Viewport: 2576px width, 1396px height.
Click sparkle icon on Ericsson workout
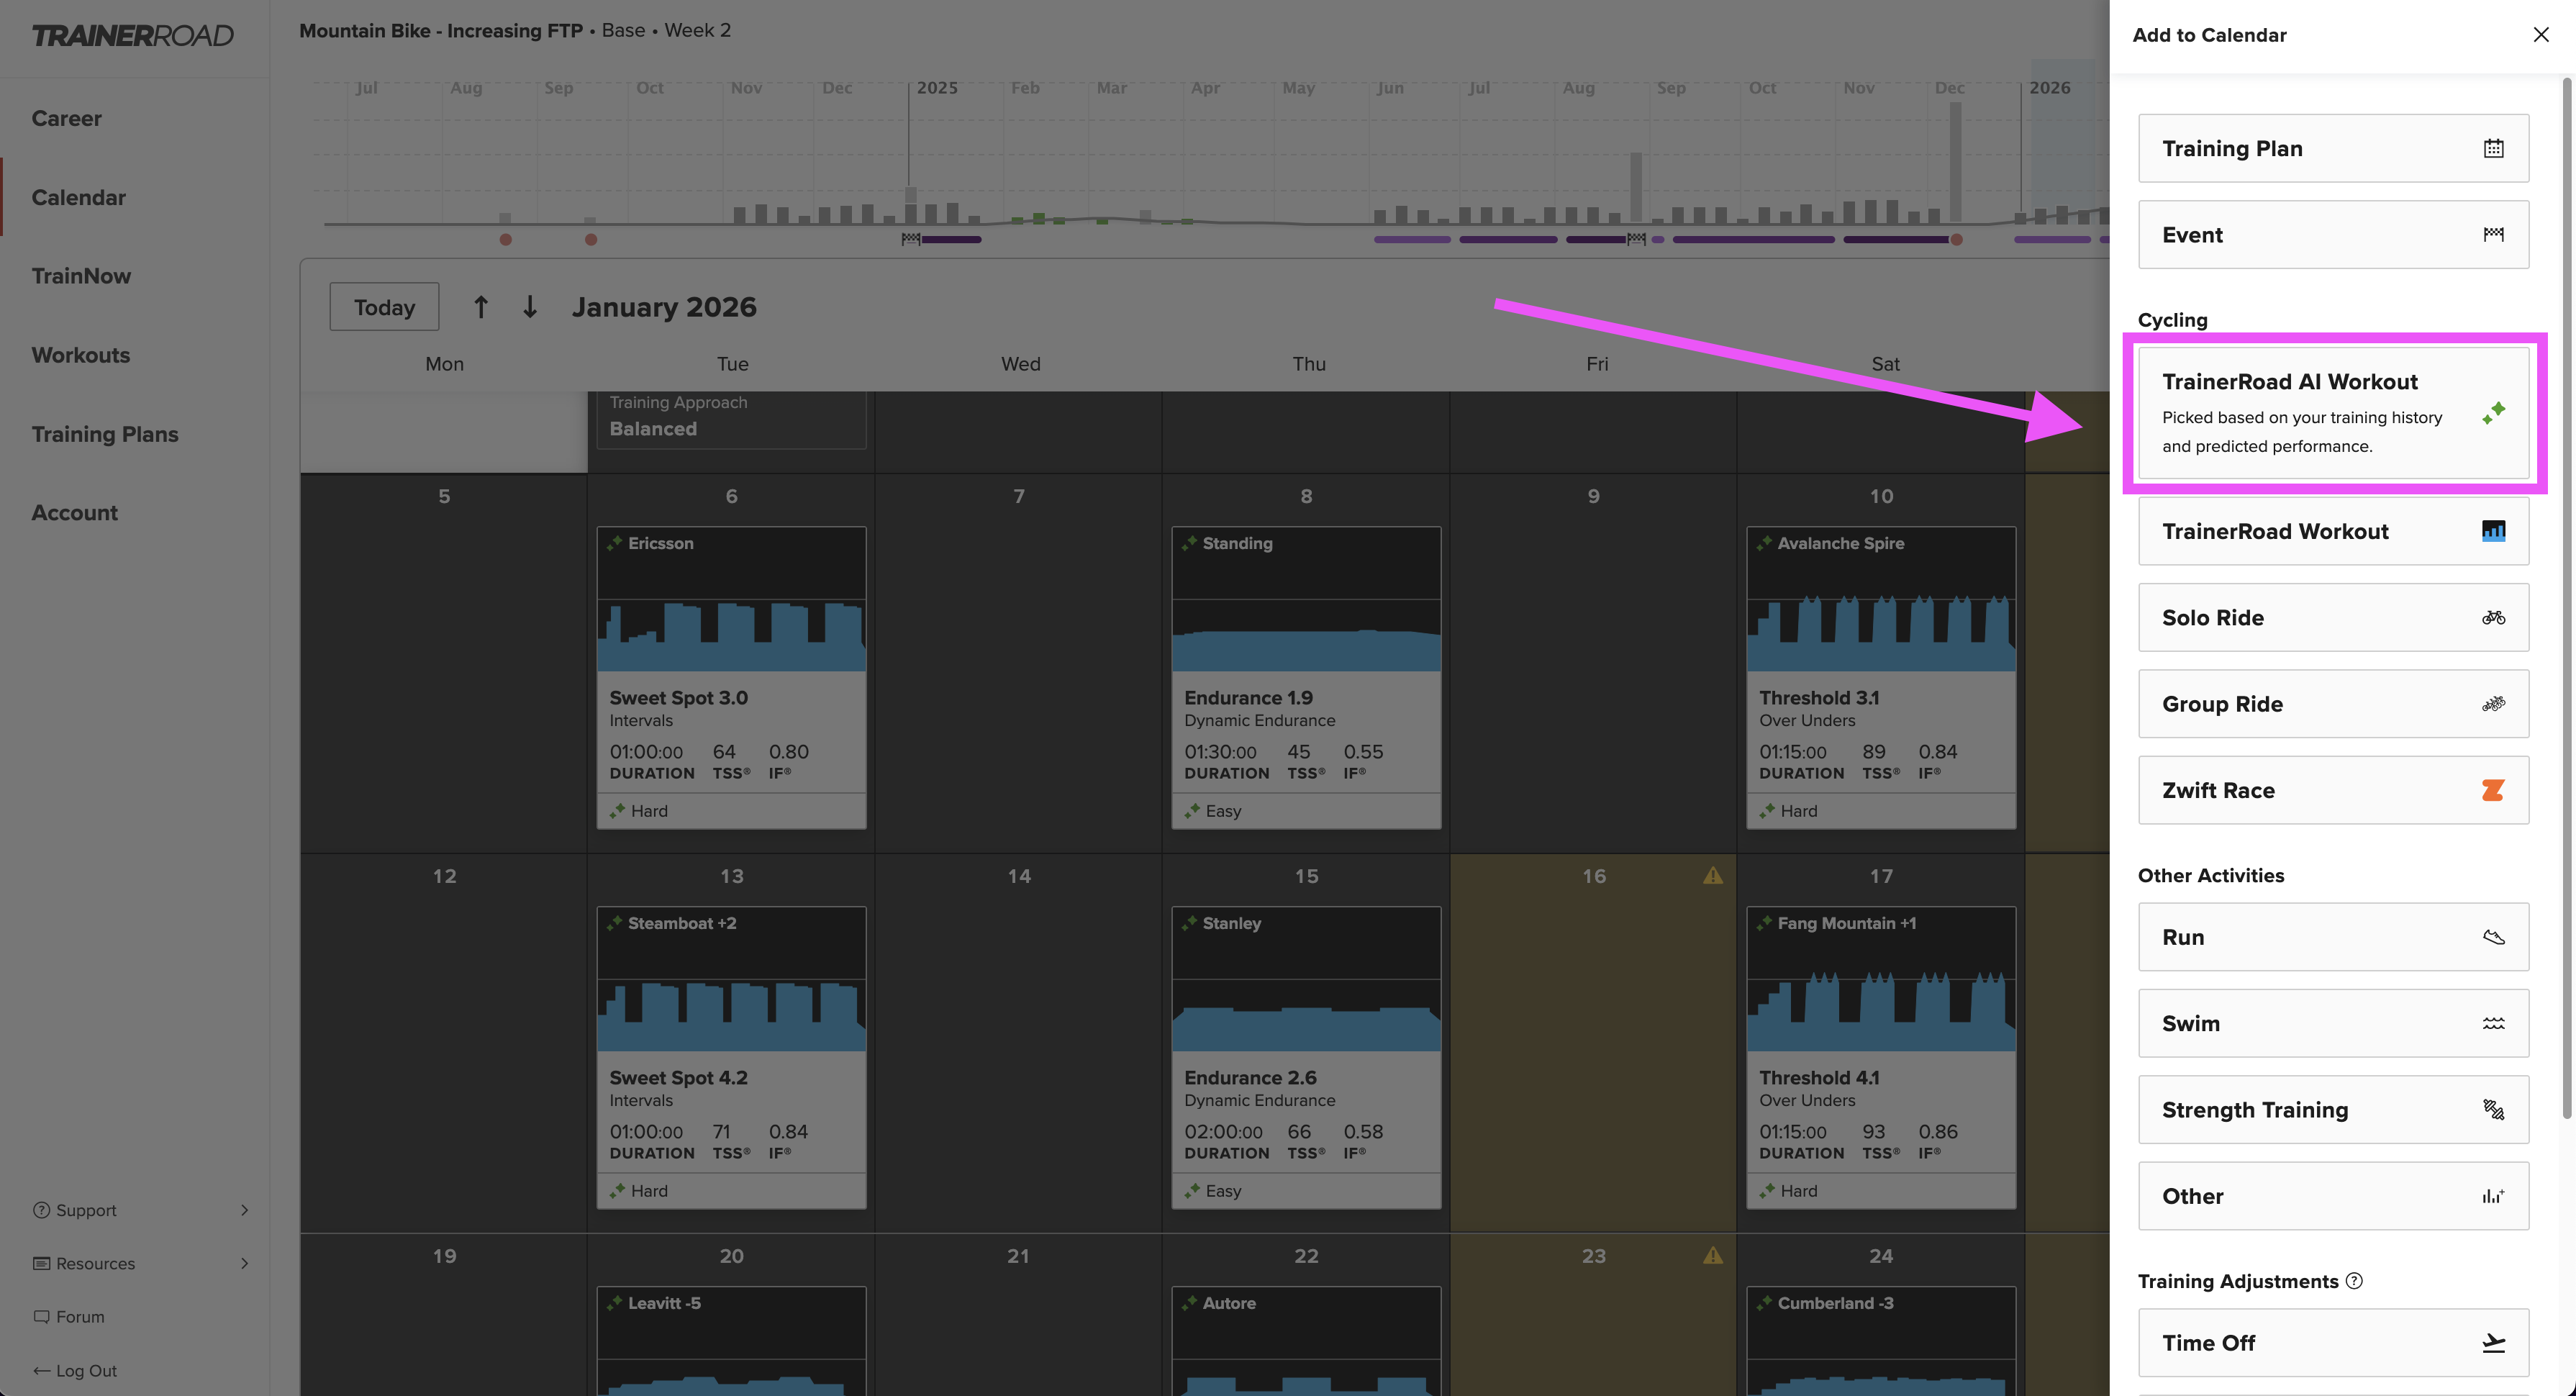(x=614, y=543)
